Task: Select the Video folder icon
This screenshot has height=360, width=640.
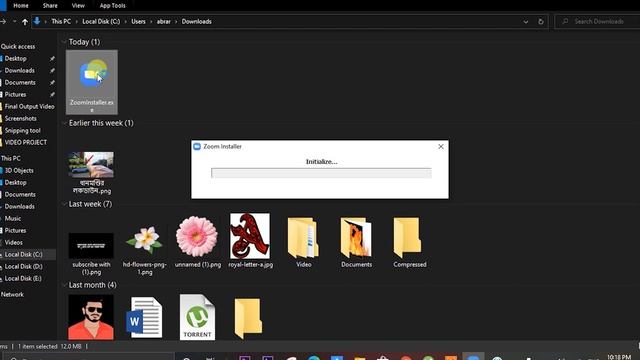Action: pyautogui.click(x=303, y=238)
